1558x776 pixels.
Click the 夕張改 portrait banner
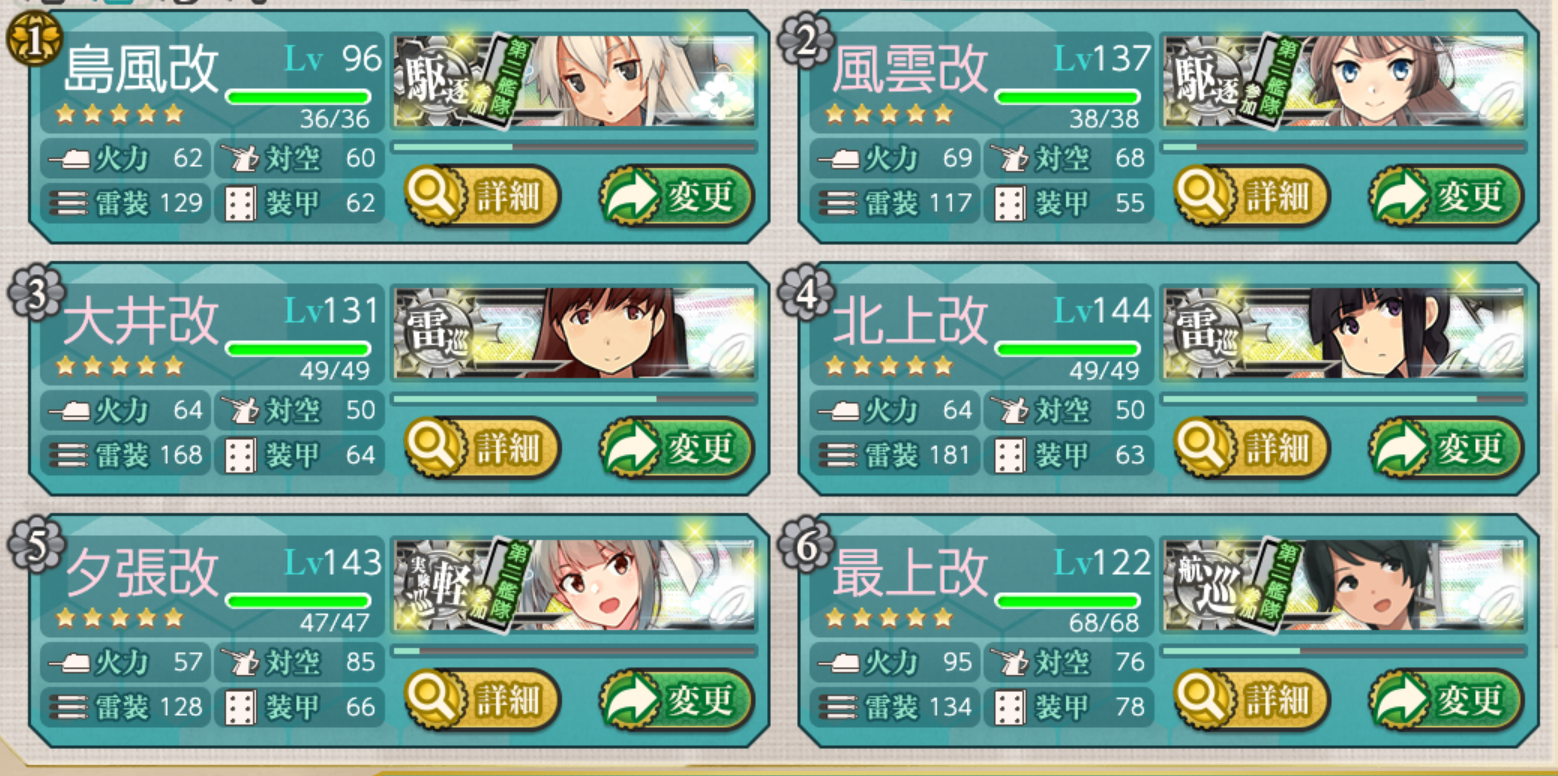click(574, 586)
